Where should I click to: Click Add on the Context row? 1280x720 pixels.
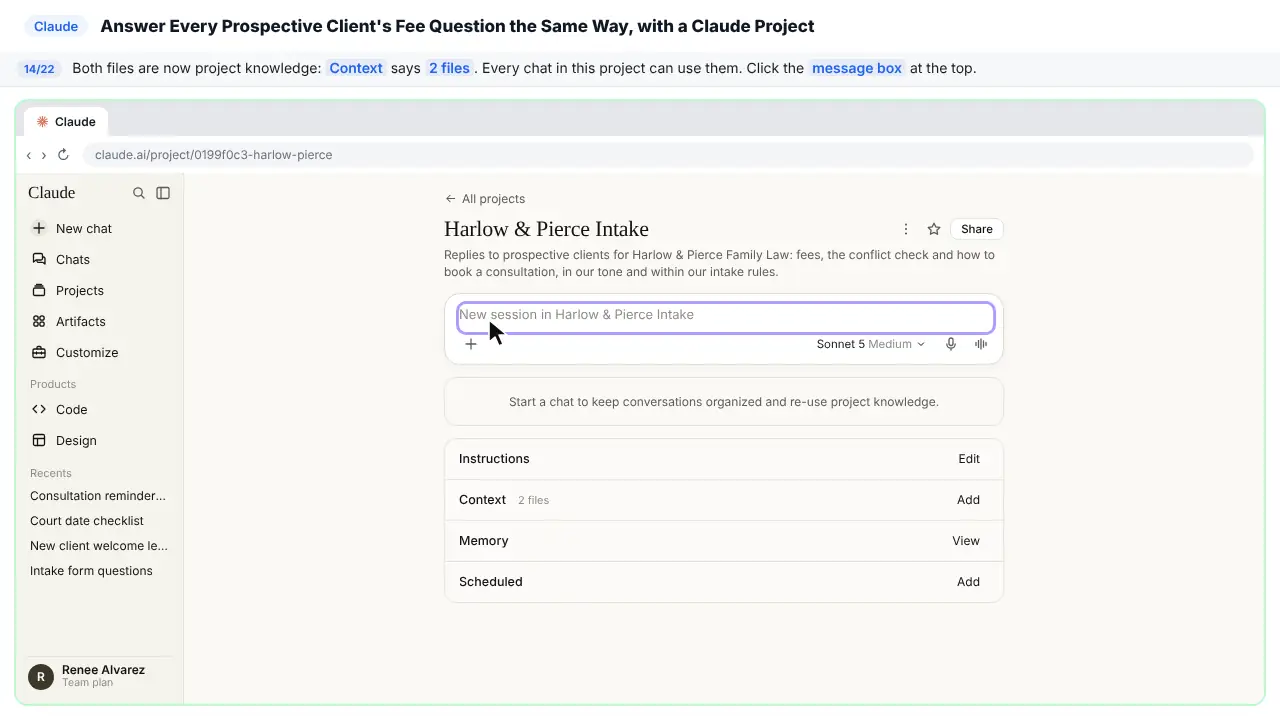pyautogui.click(x=968, y=500)
